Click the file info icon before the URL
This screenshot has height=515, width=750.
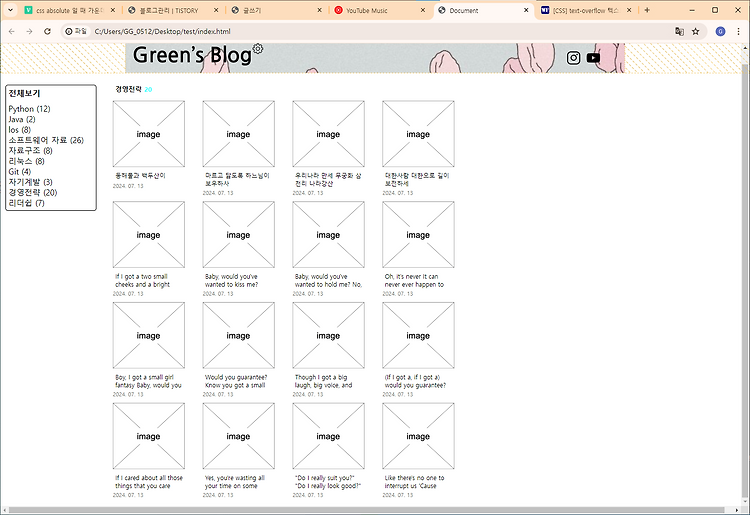76,31
